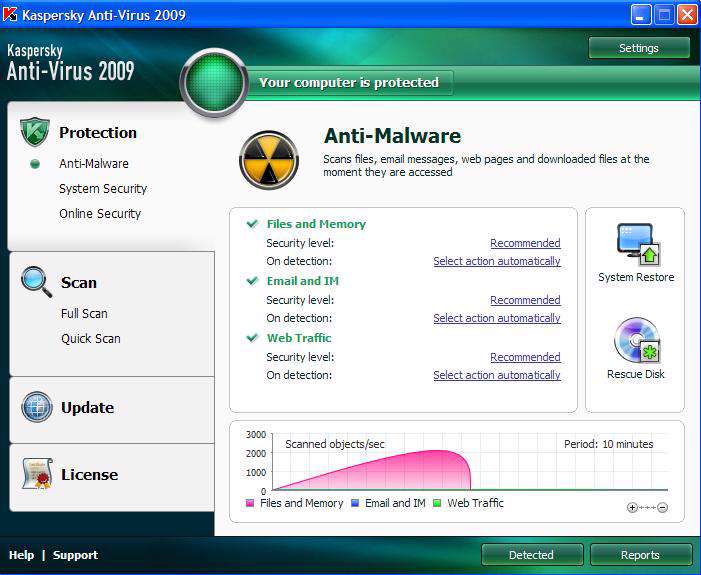Open the Help link
701x575 pixels.
[21, 555]
